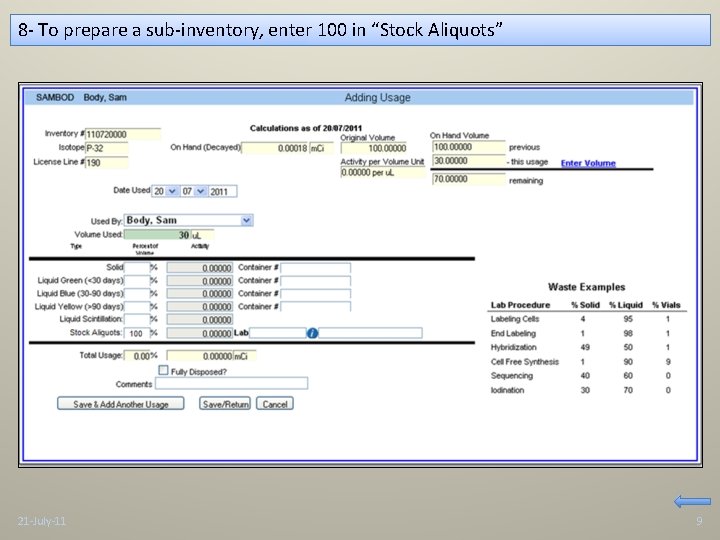Open the Date Used month dropdown

point(200,191)
